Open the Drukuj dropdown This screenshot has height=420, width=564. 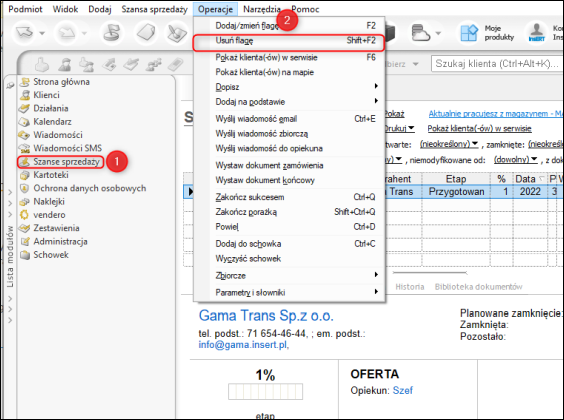tap(399, 128)
